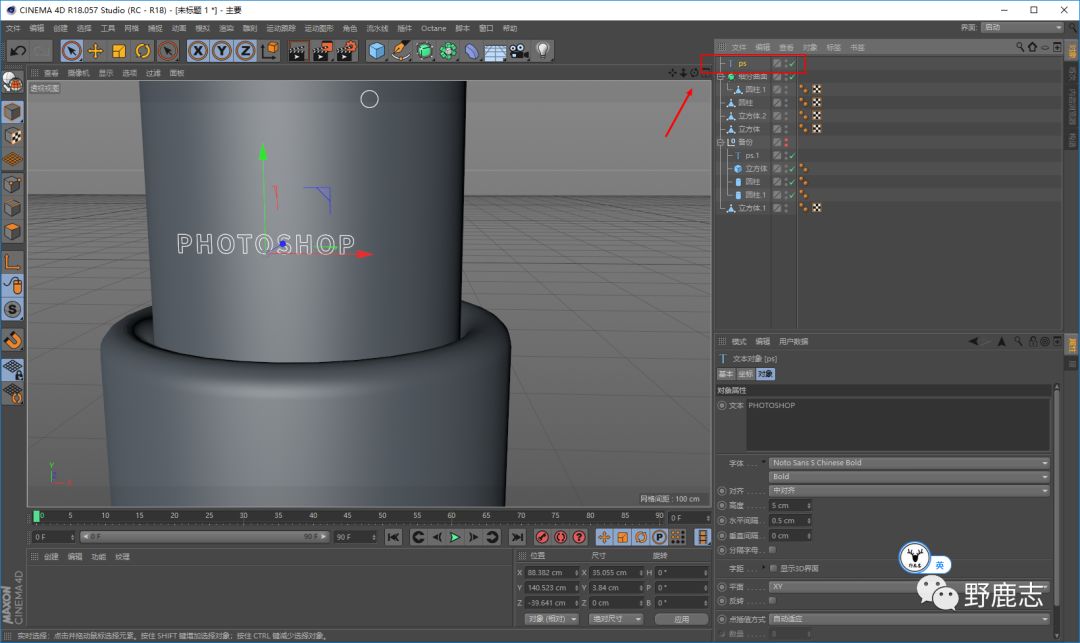Click the Camera object icon
Image resolution: width=1080 pixels, height=643 pixels.
coord(519,51)
